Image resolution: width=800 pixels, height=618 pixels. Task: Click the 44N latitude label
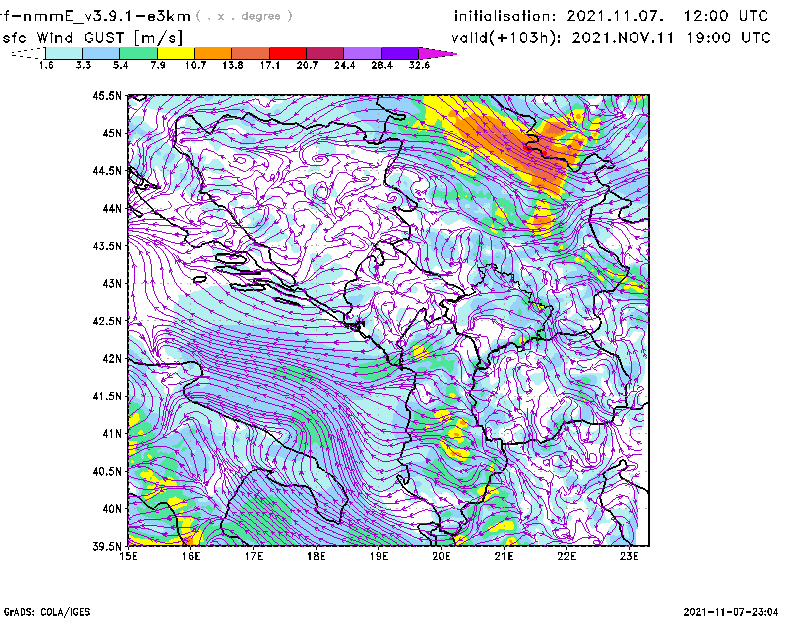click(x=112, y=208)
